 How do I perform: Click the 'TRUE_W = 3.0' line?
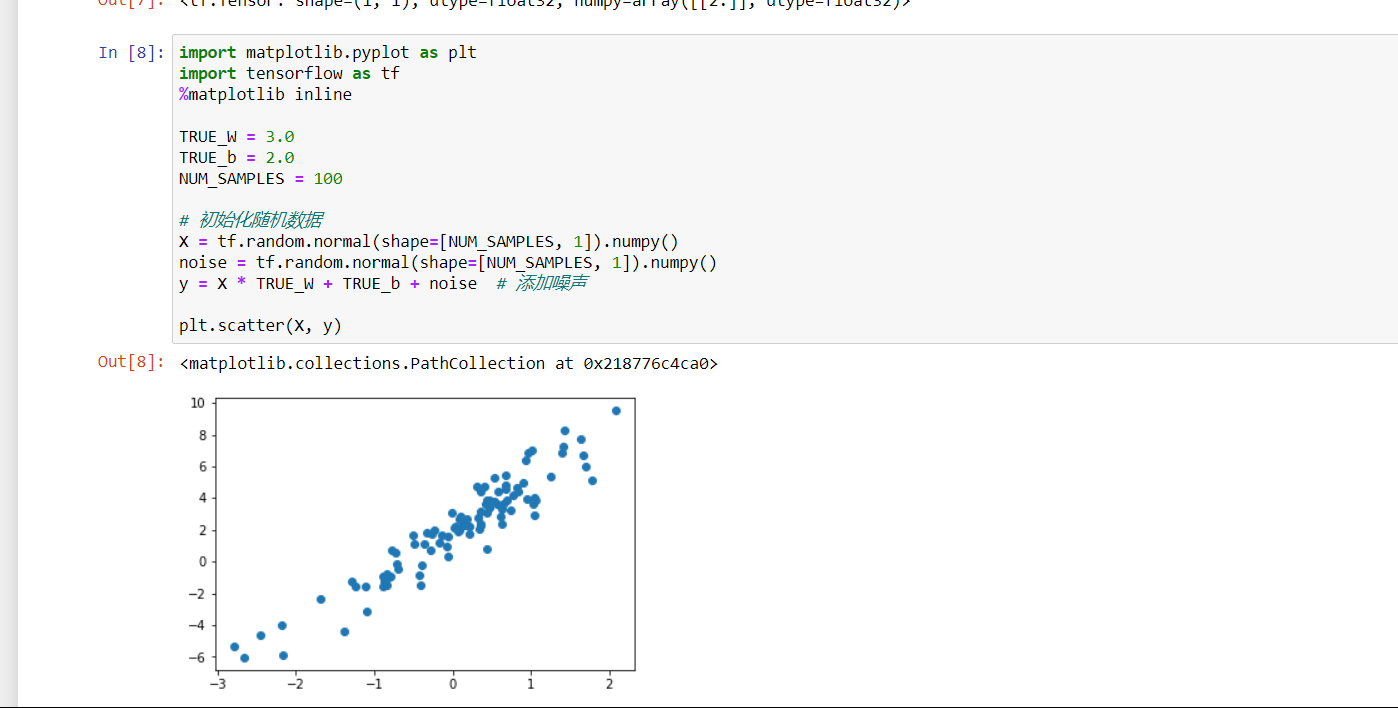(237, 136)
